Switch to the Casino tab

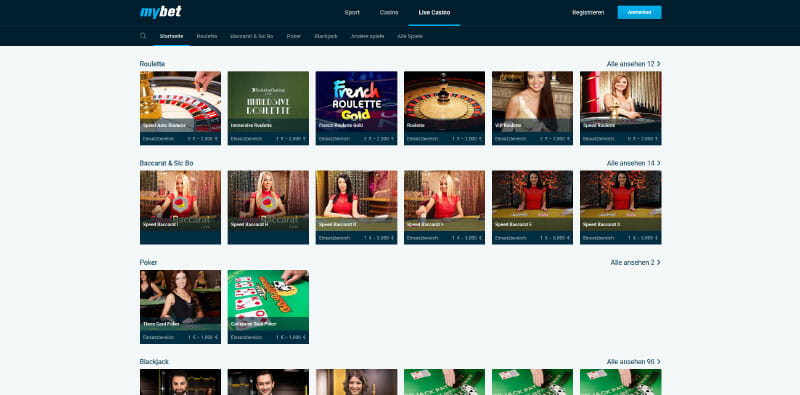[x=389, y=13]
